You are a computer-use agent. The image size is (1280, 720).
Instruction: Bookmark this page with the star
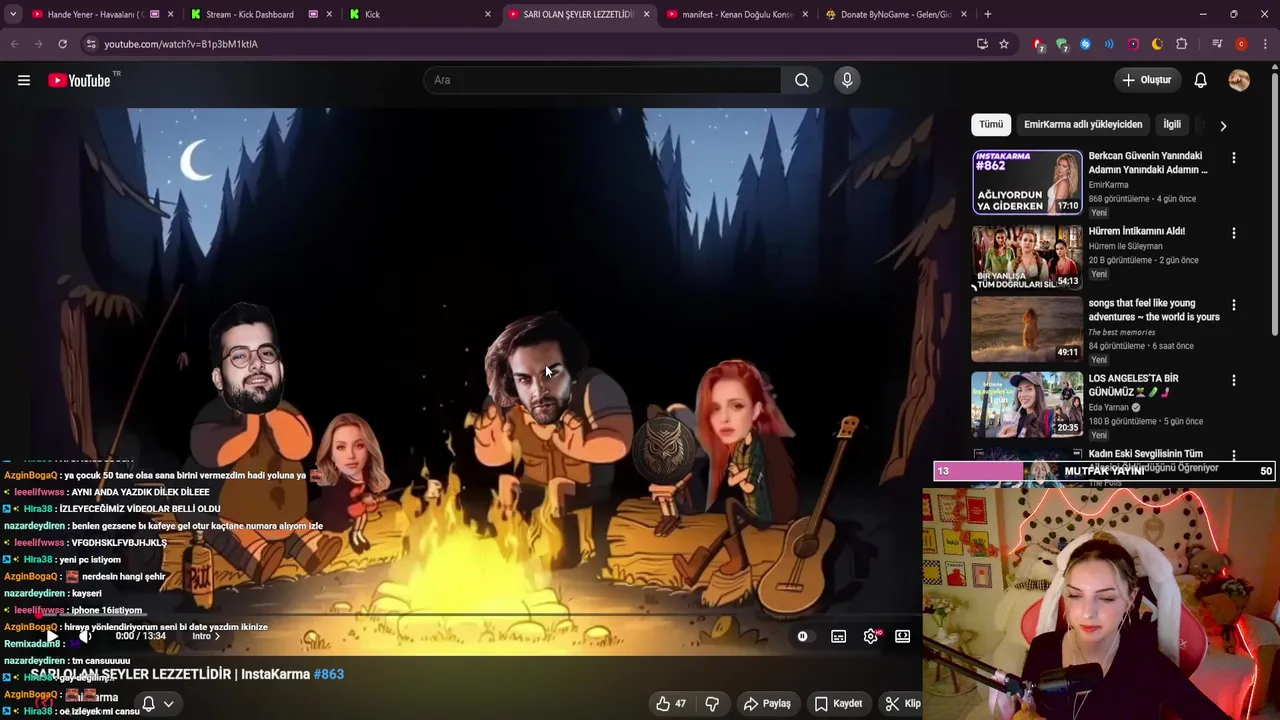point(1003,44)
